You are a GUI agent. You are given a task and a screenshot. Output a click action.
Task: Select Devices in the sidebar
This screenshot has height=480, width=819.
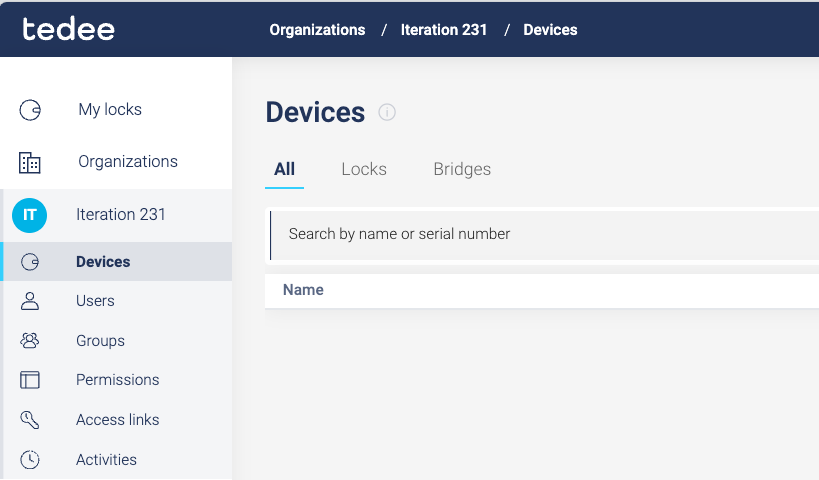pos(103,262)
